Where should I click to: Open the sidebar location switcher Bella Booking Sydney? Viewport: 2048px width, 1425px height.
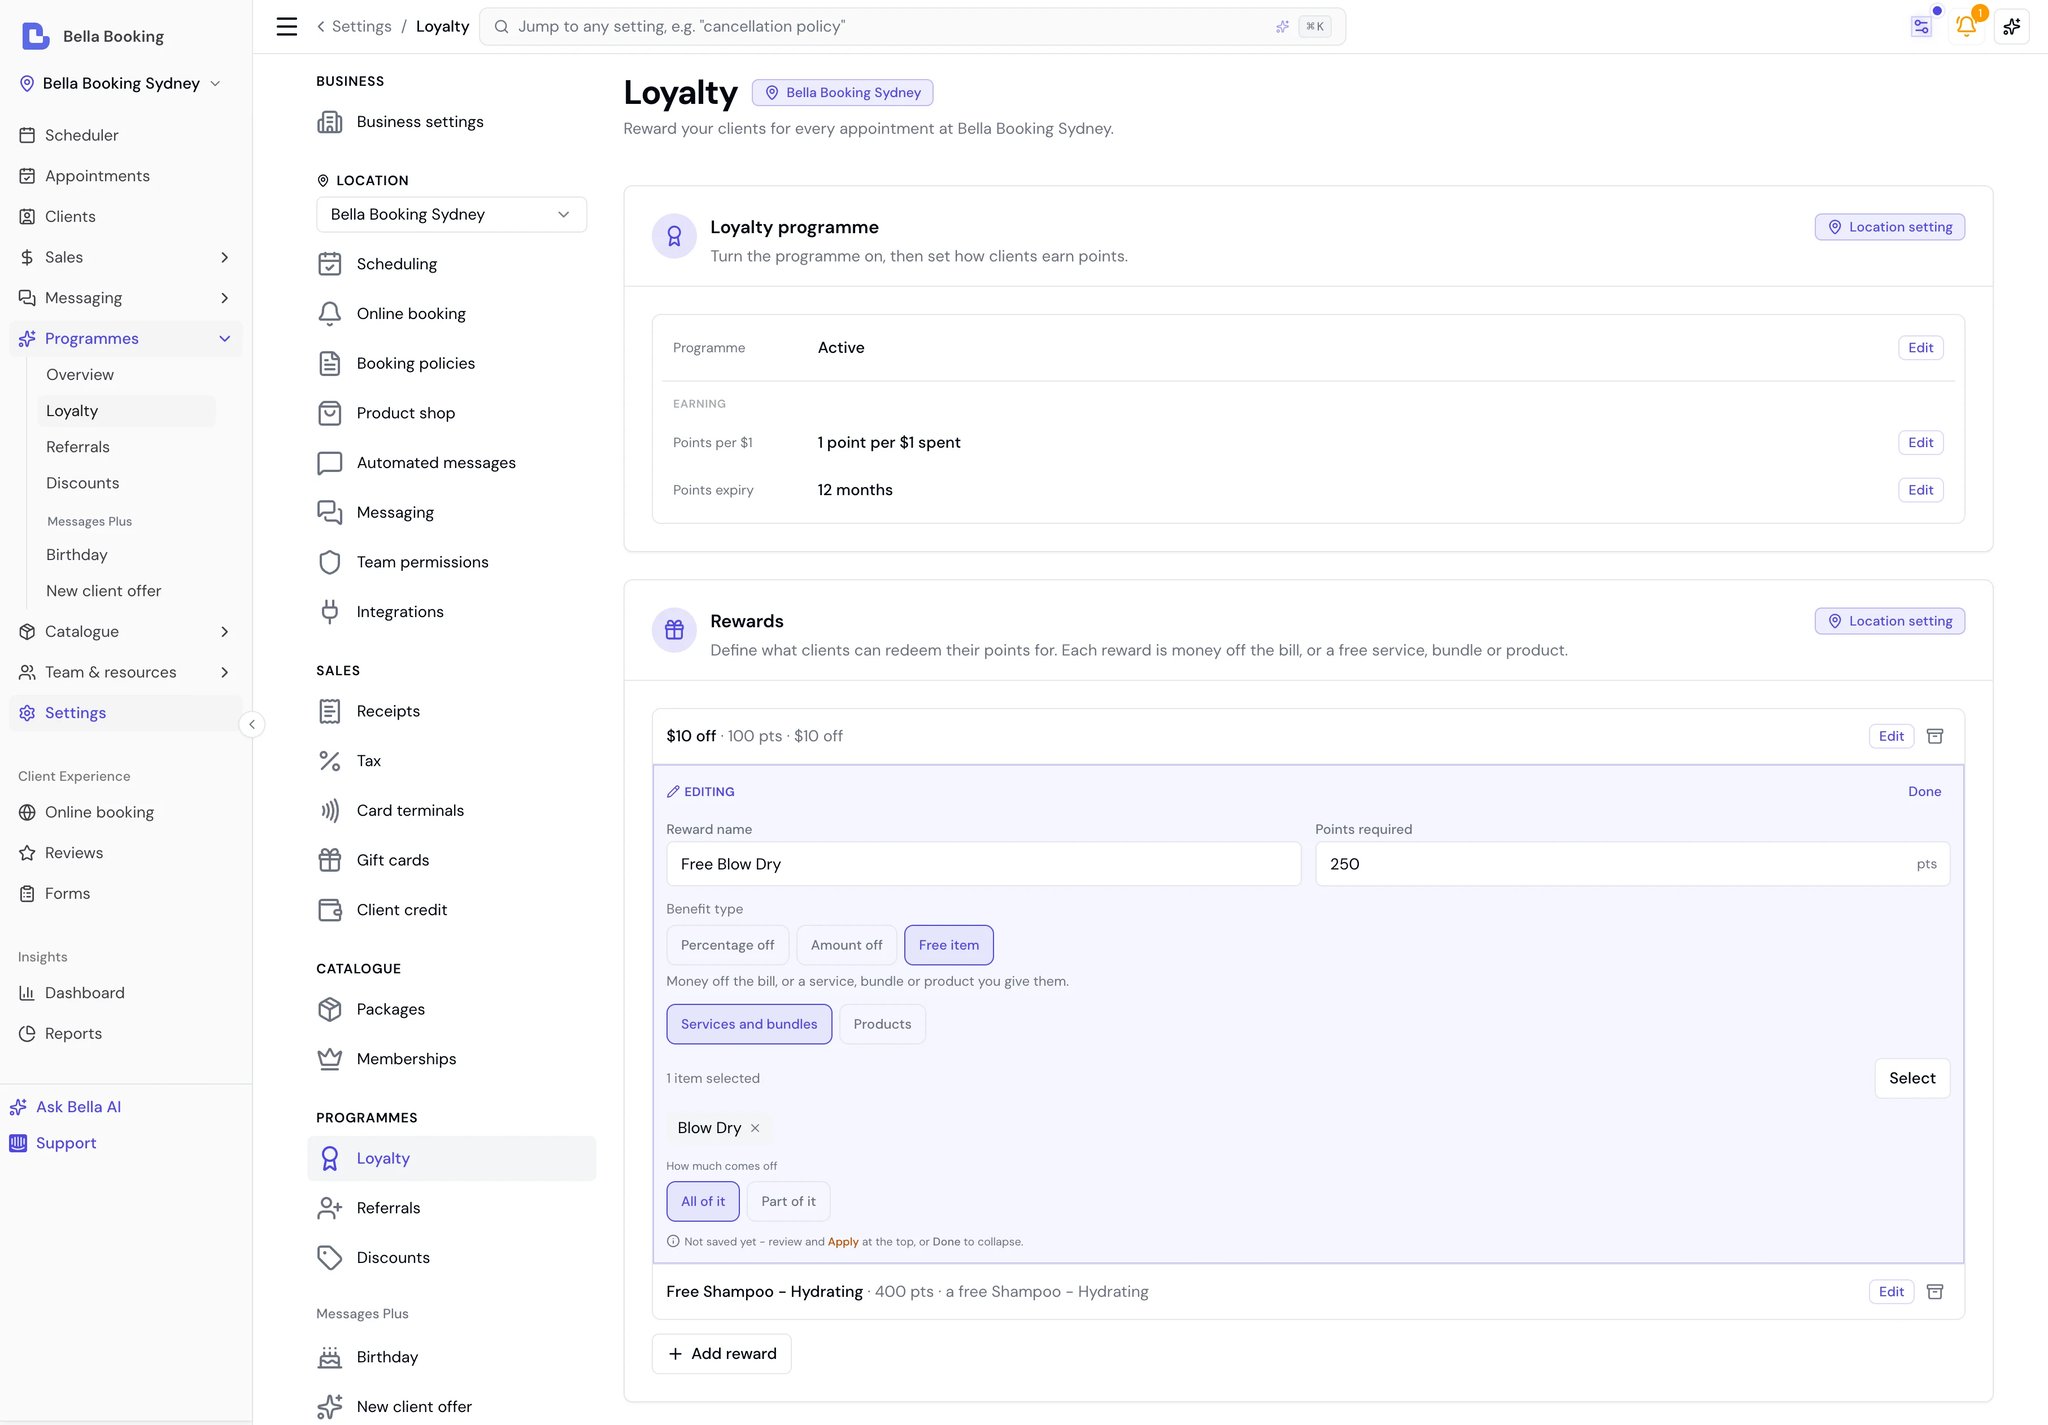[x=121, y=83]
